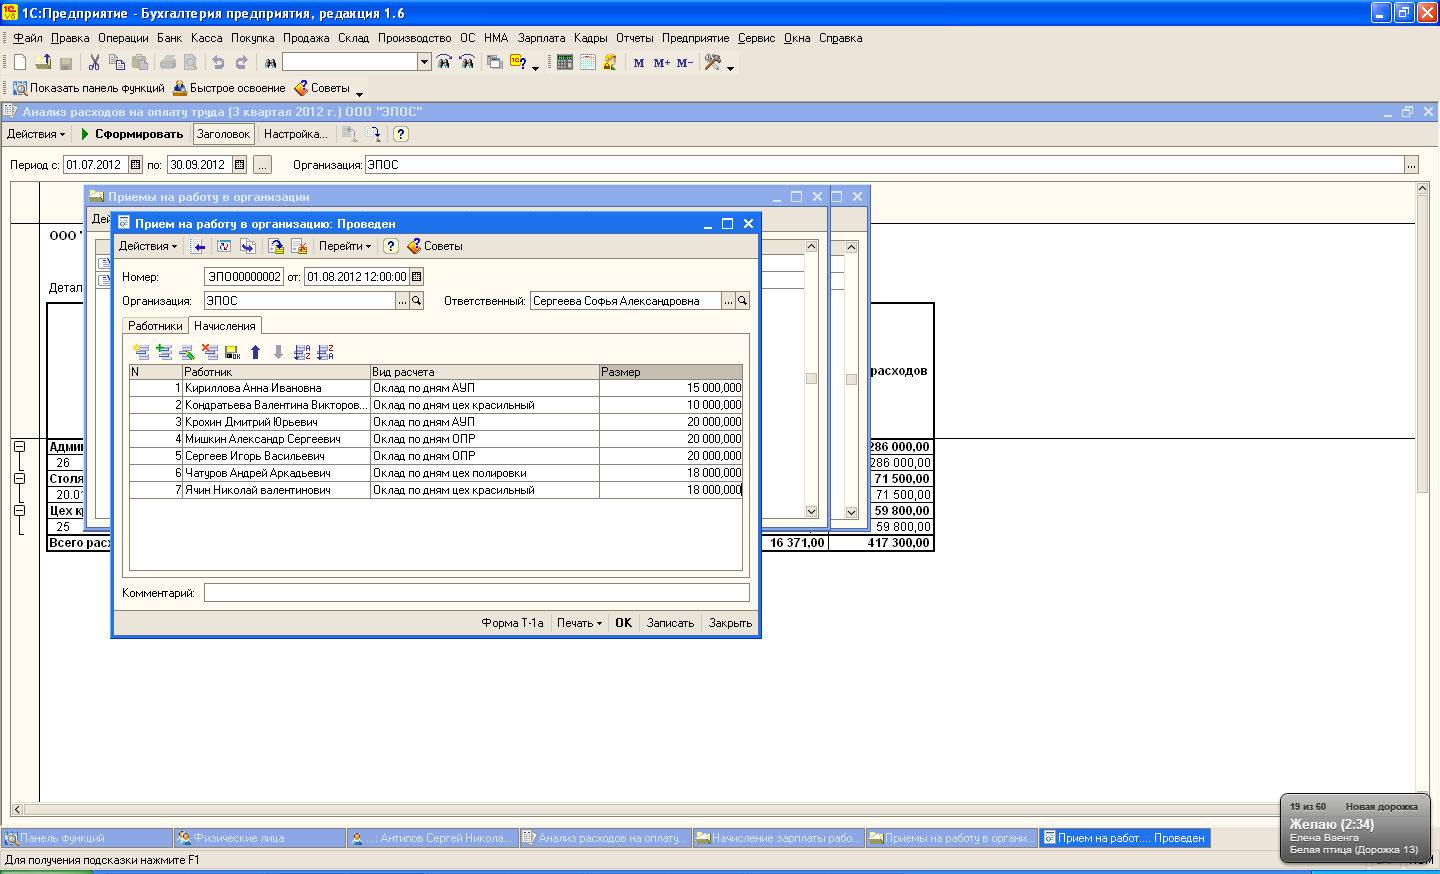Click the move row up blue arrow
Viewport: 1440px width, 874px height.
[x=255, y=352]
